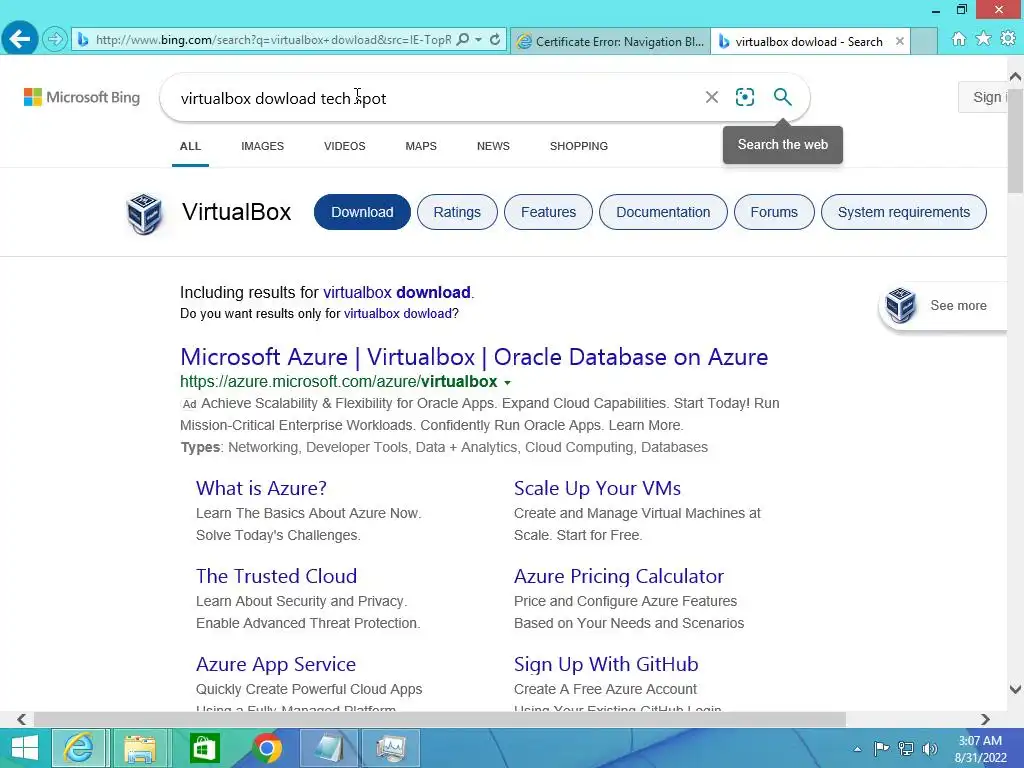Open the Sign Up With GitHub link
Image resolution: width=1024 pixels, height=768 pixels.
pyautogui.click(x=606, y=664)
